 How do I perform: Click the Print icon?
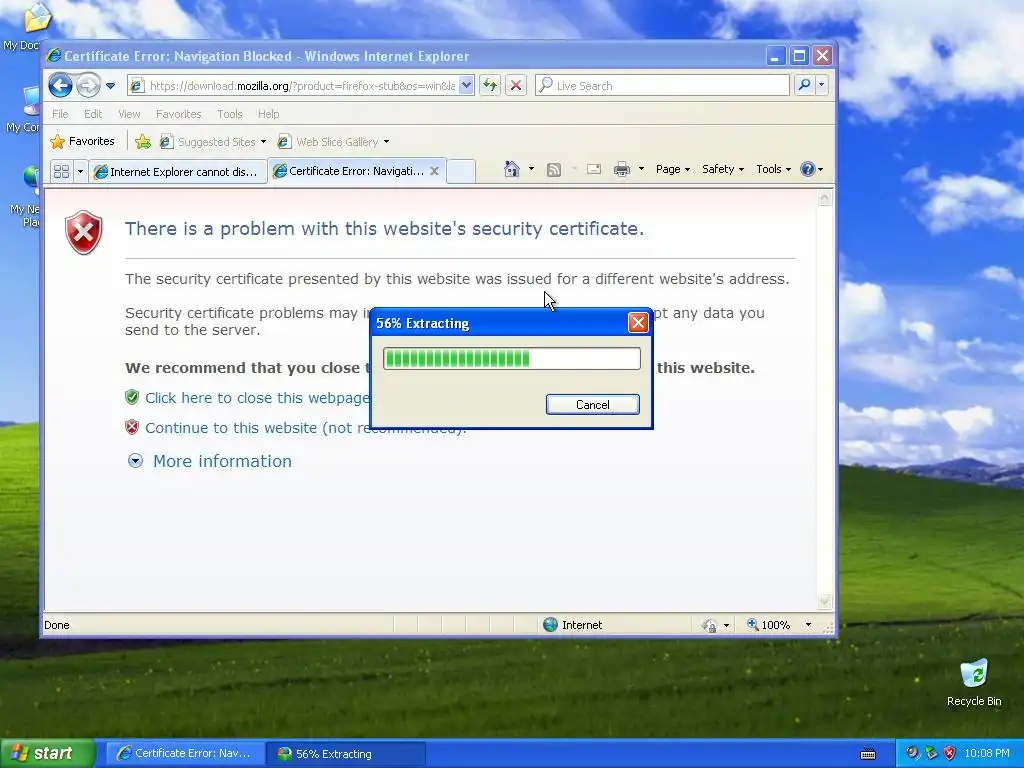pyautogui.click(x=622, y=170)
